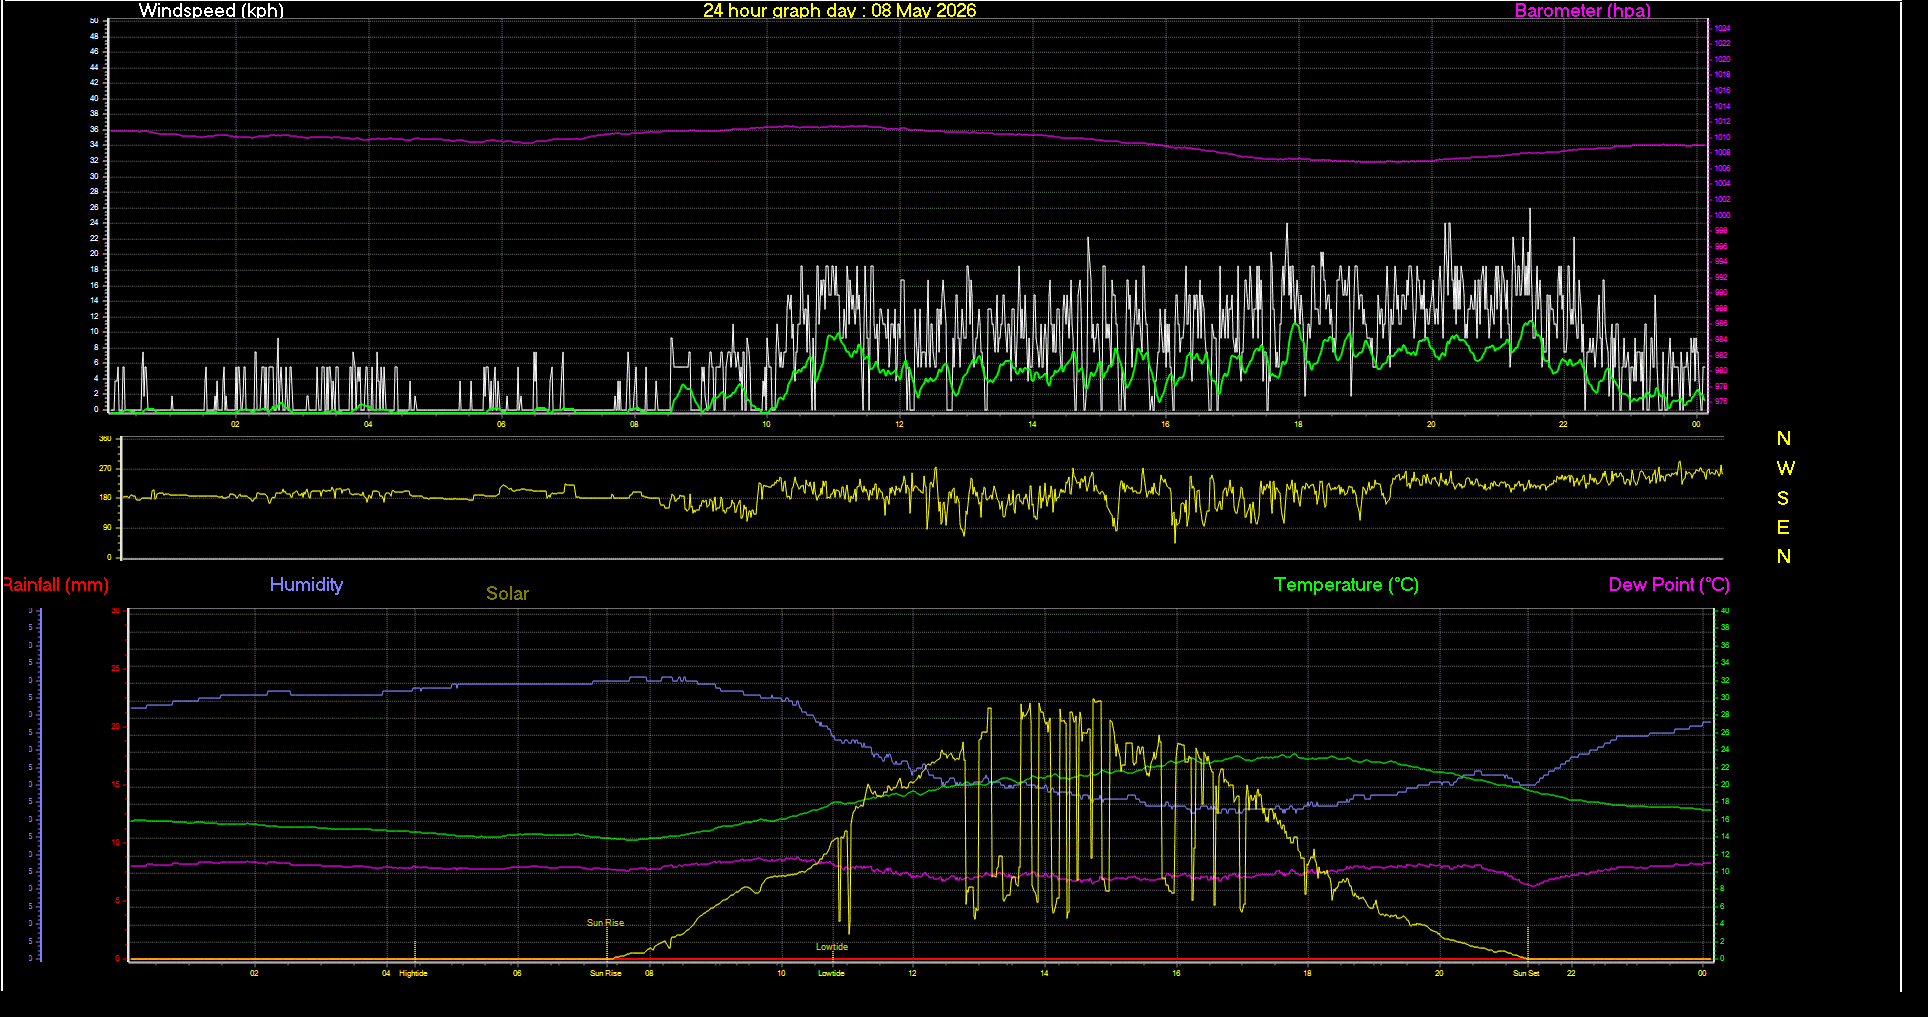
Task: Click the 'Windspeed (kph)' chart title
Action: (x=211, y=10)
